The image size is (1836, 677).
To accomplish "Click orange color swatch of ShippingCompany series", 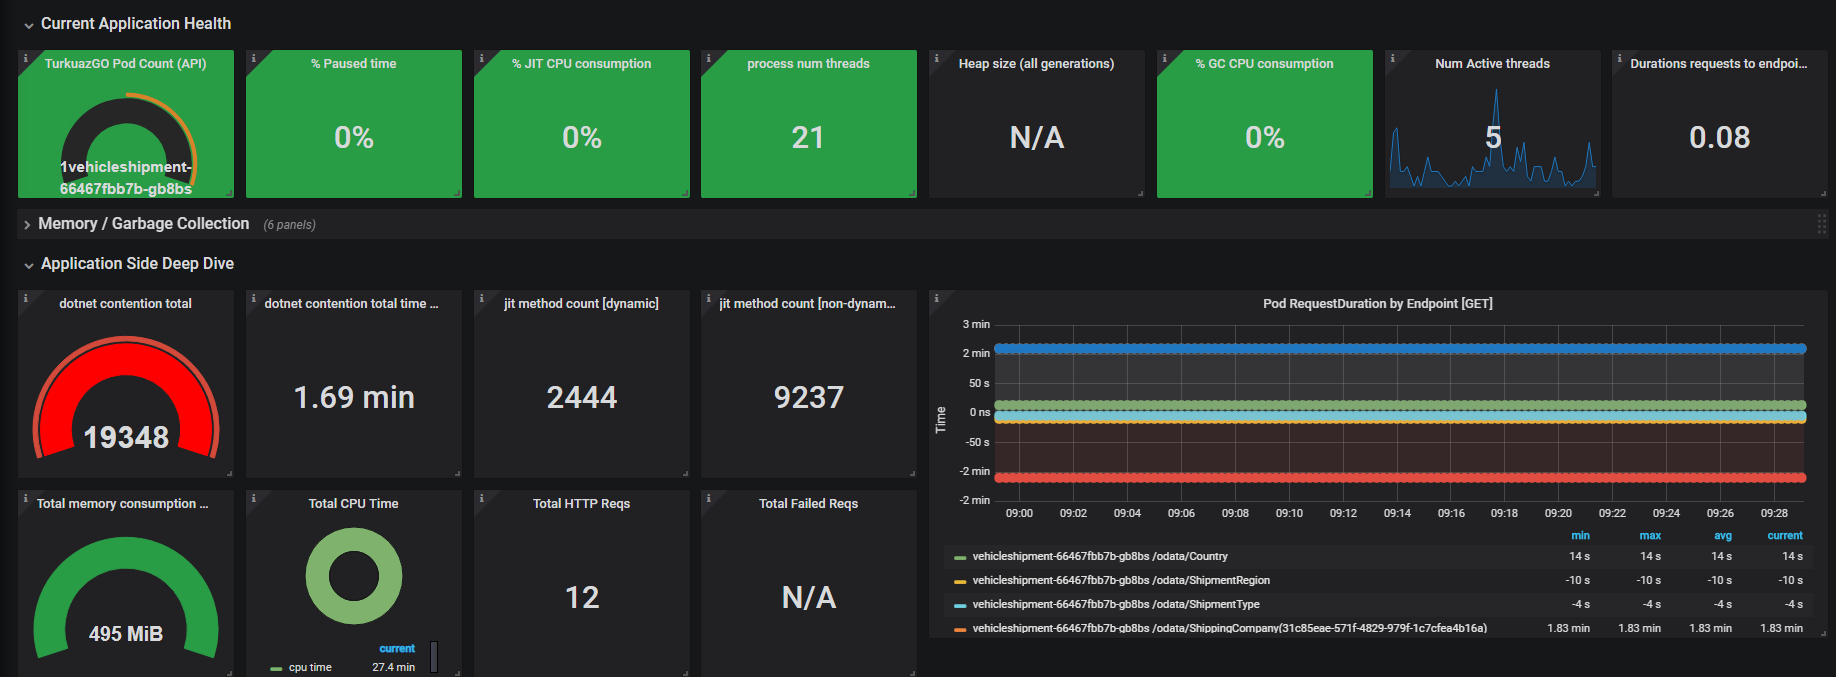I will [960, 629].
